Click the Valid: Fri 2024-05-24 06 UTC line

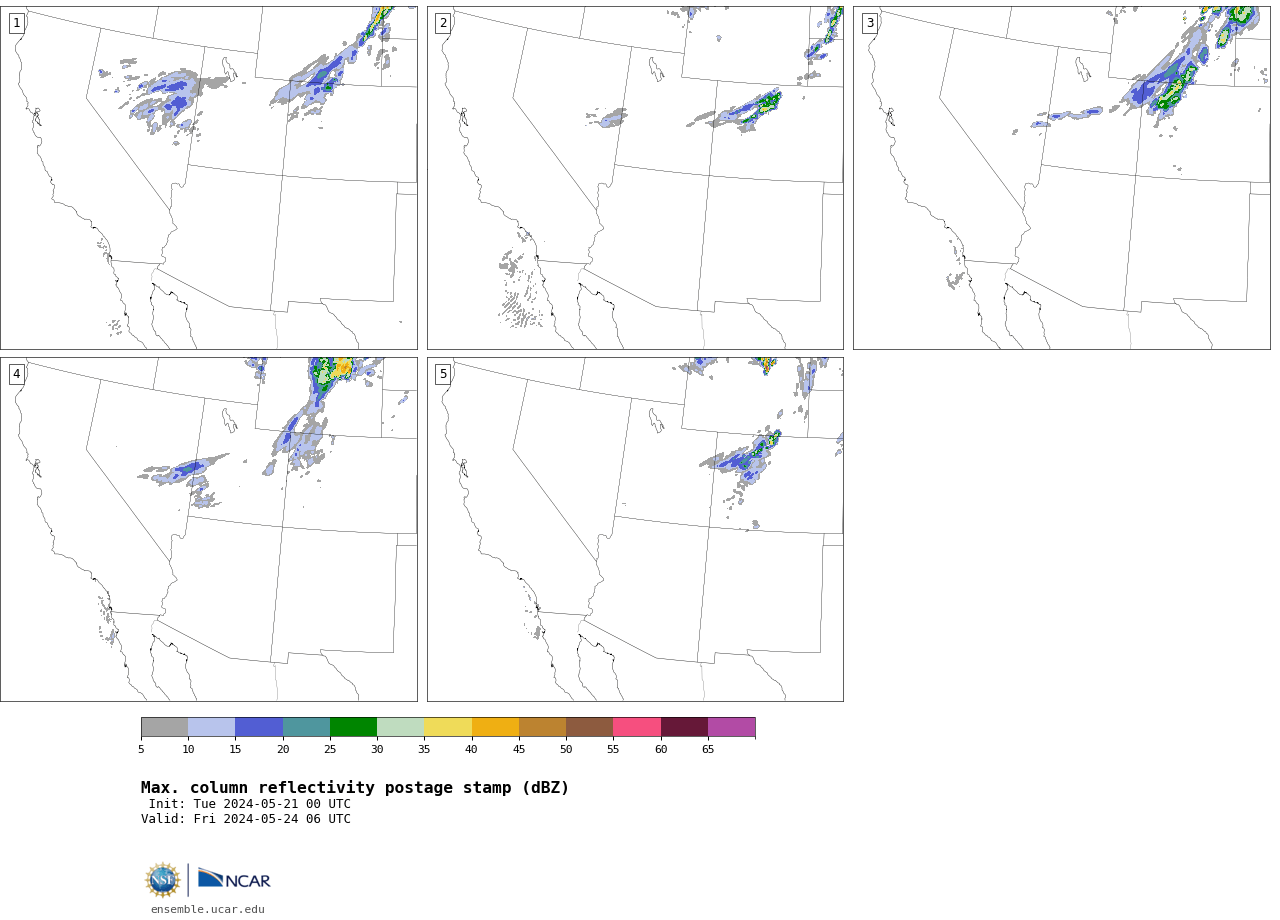[x=246, y=819]
